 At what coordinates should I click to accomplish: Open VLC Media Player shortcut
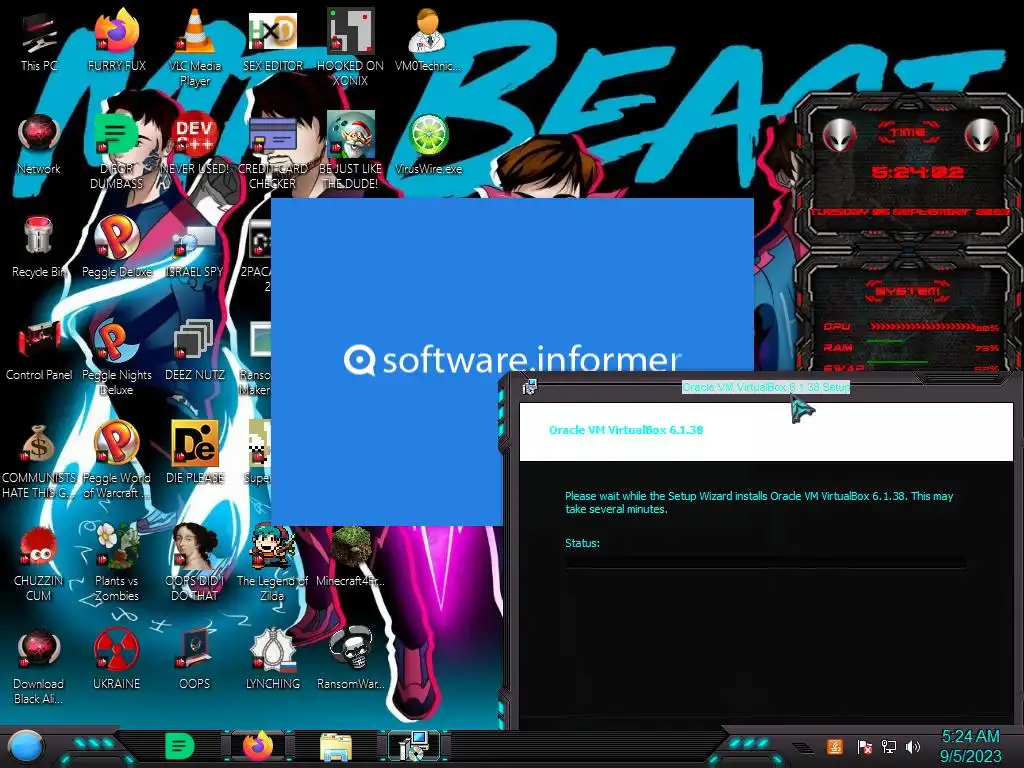(x=195, y=47)
